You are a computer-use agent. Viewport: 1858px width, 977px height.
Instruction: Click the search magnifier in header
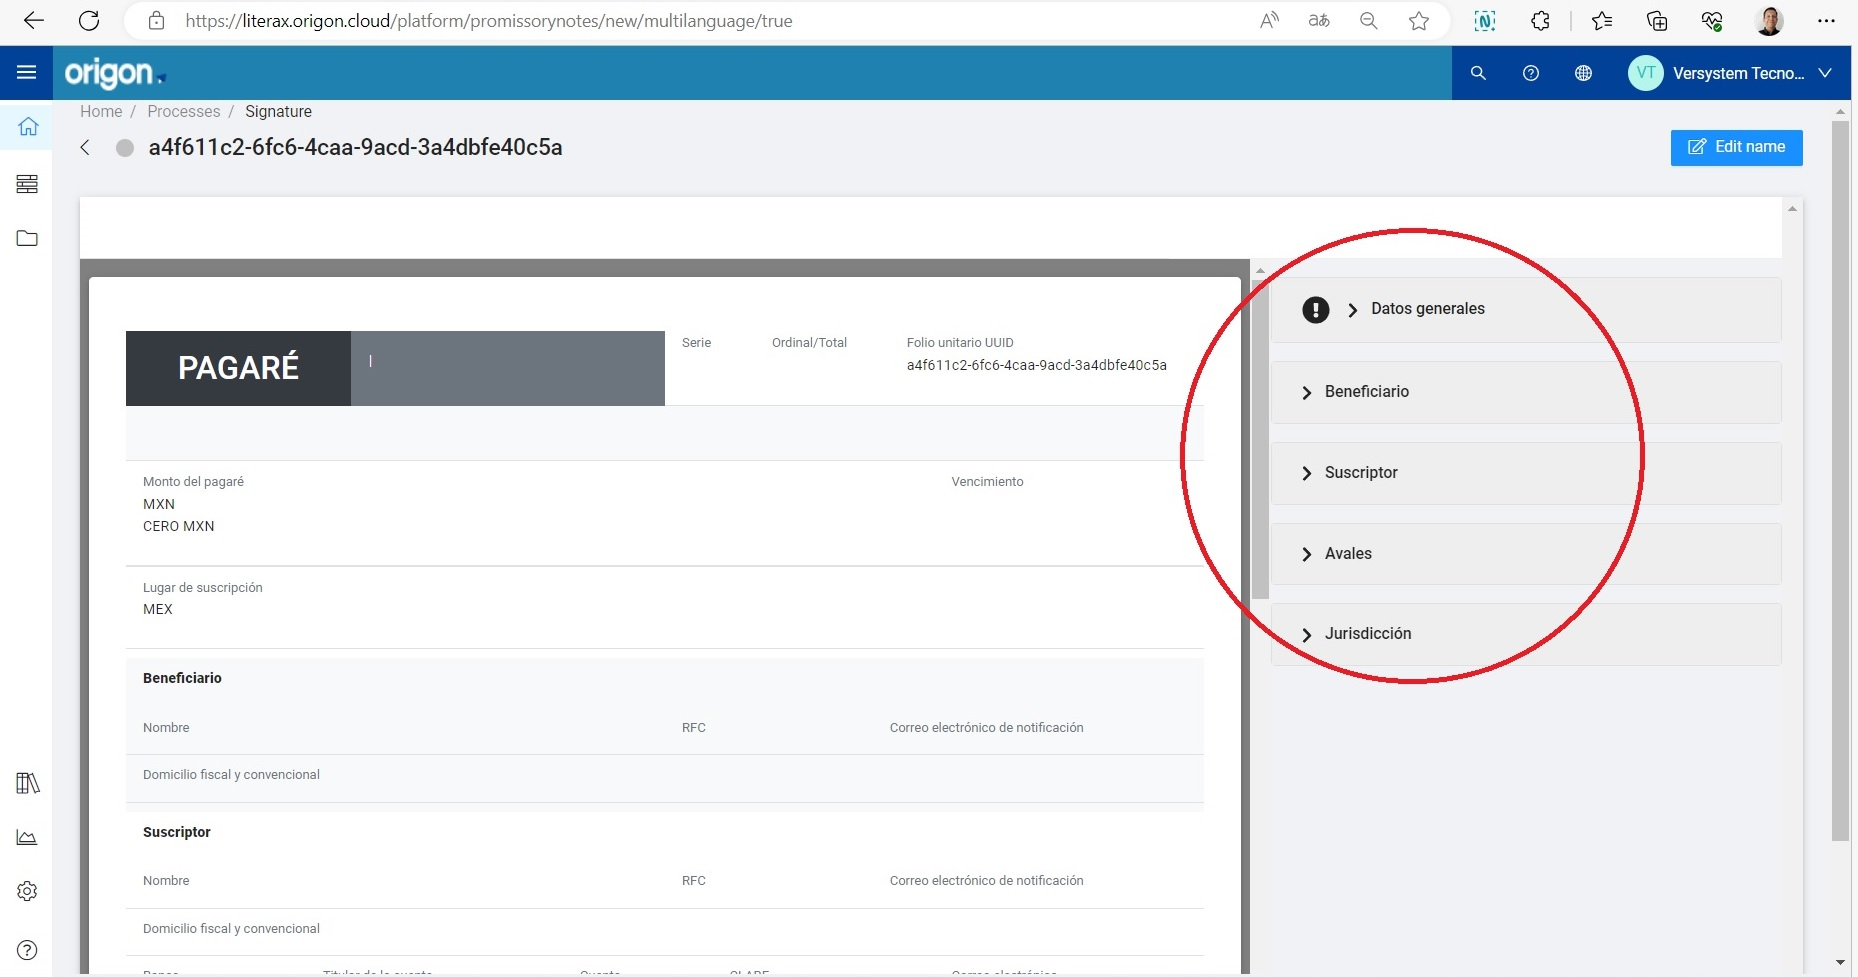1478,73
